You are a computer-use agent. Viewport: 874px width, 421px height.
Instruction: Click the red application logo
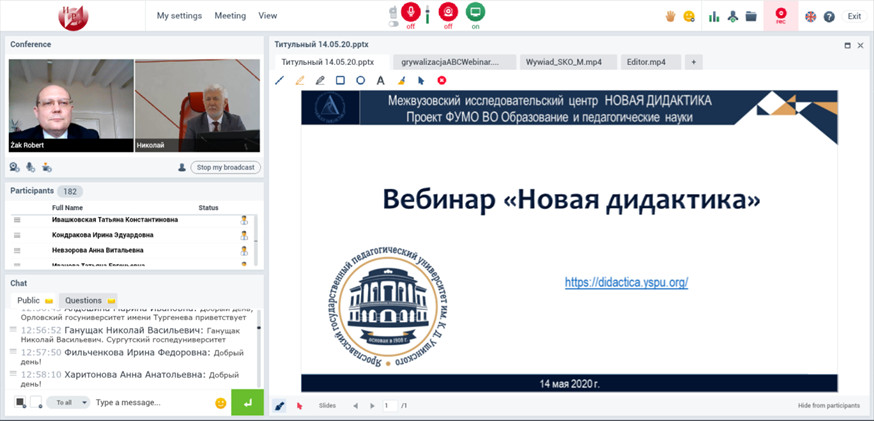[74, 16]
